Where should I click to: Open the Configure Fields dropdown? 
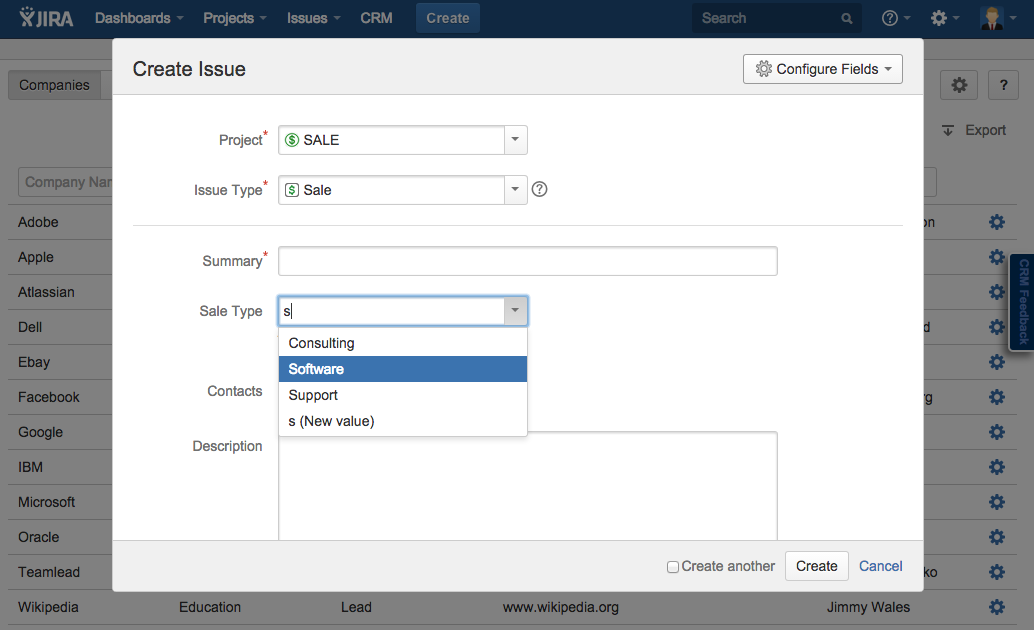(x=822, y=69)
